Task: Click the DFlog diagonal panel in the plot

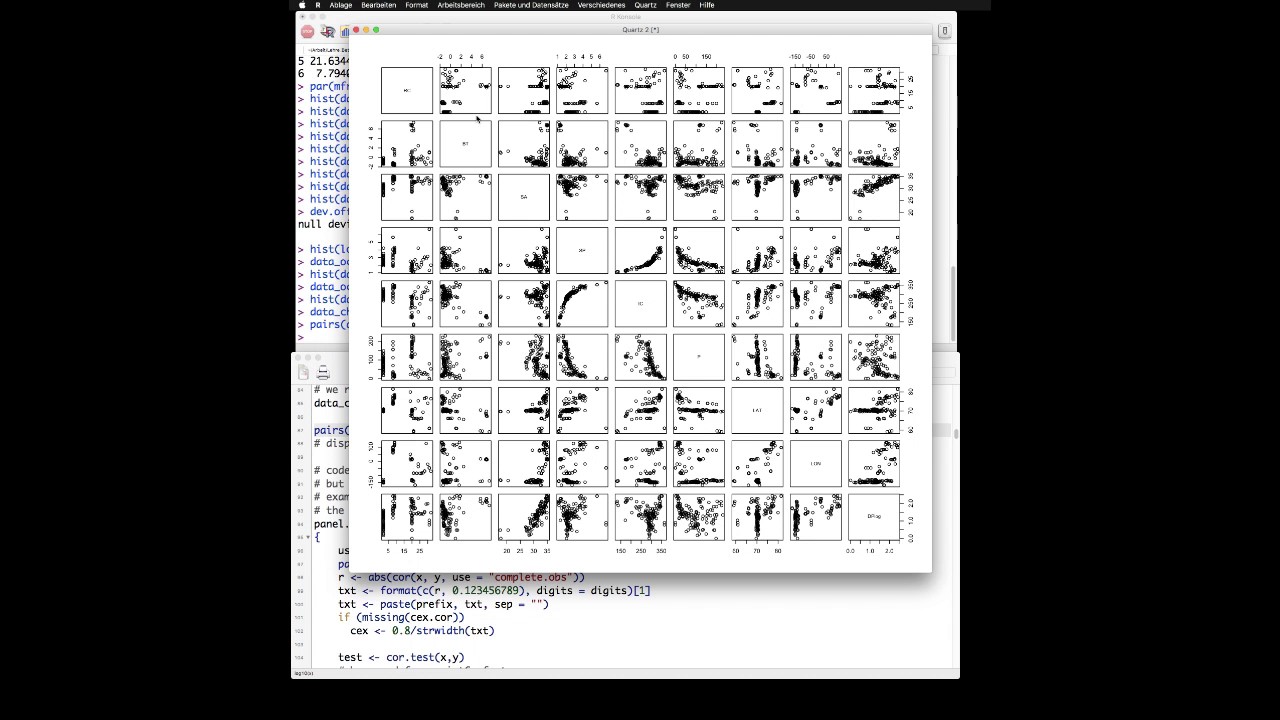Action: (874, 517)
